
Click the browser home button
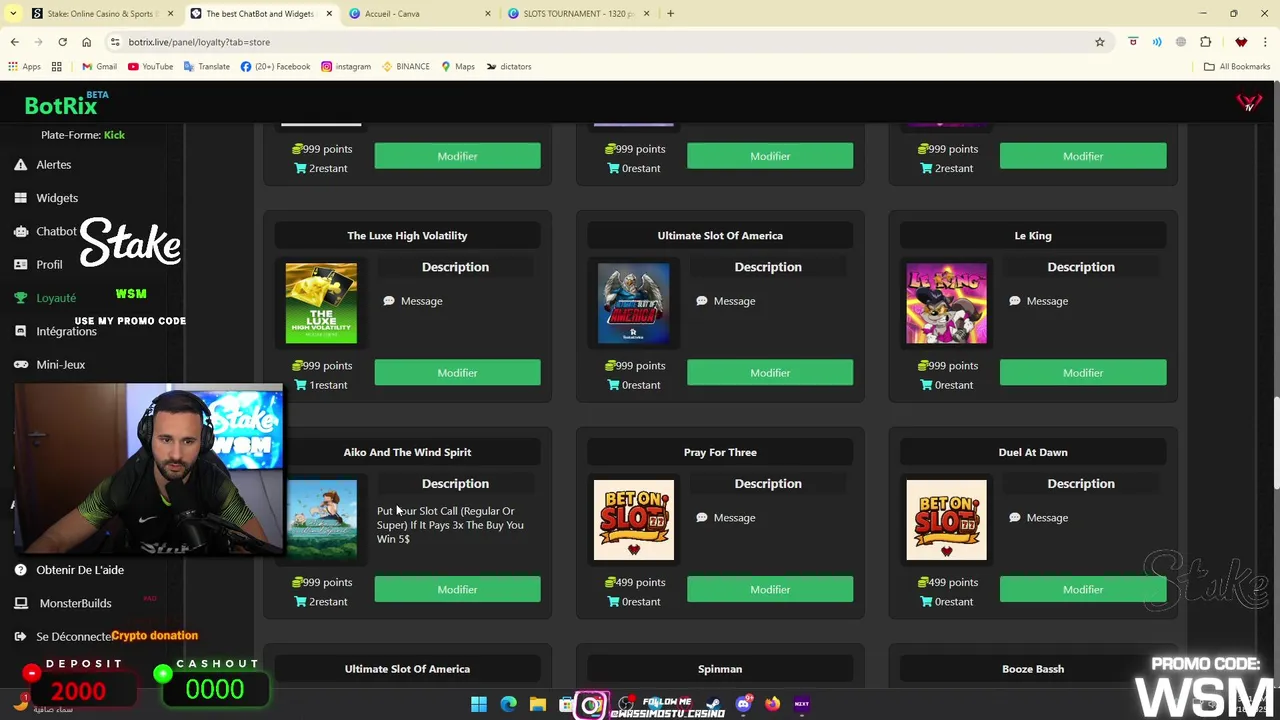tap(86, 42)
